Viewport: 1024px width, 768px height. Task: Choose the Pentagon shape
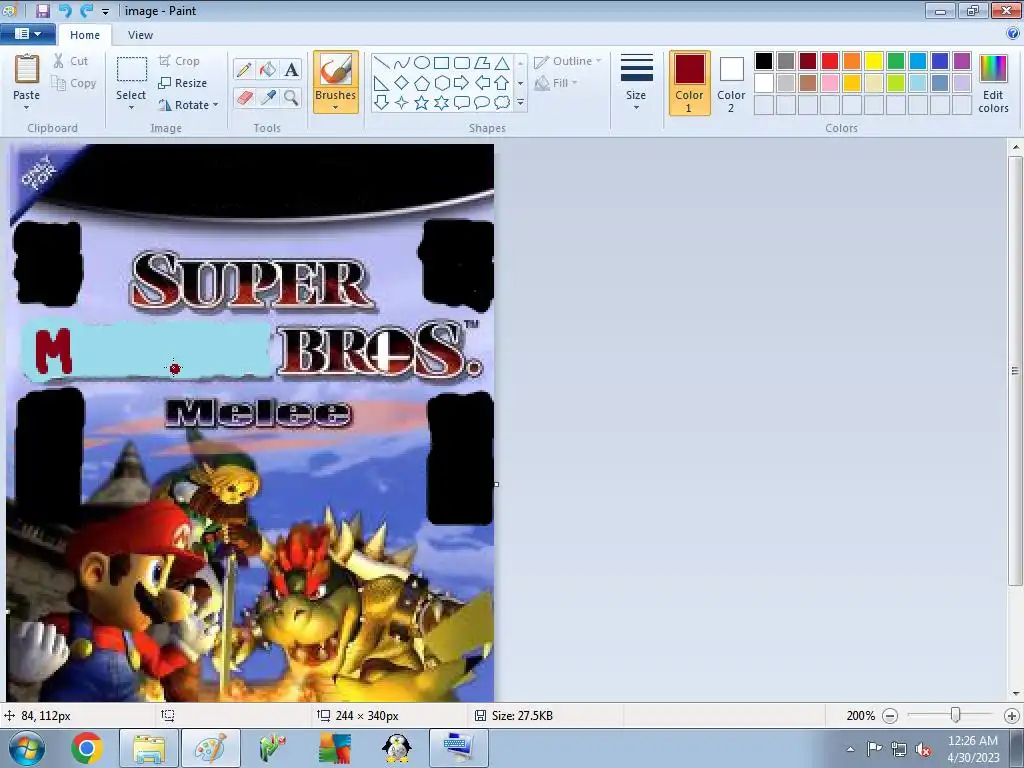tap(422, 82)
